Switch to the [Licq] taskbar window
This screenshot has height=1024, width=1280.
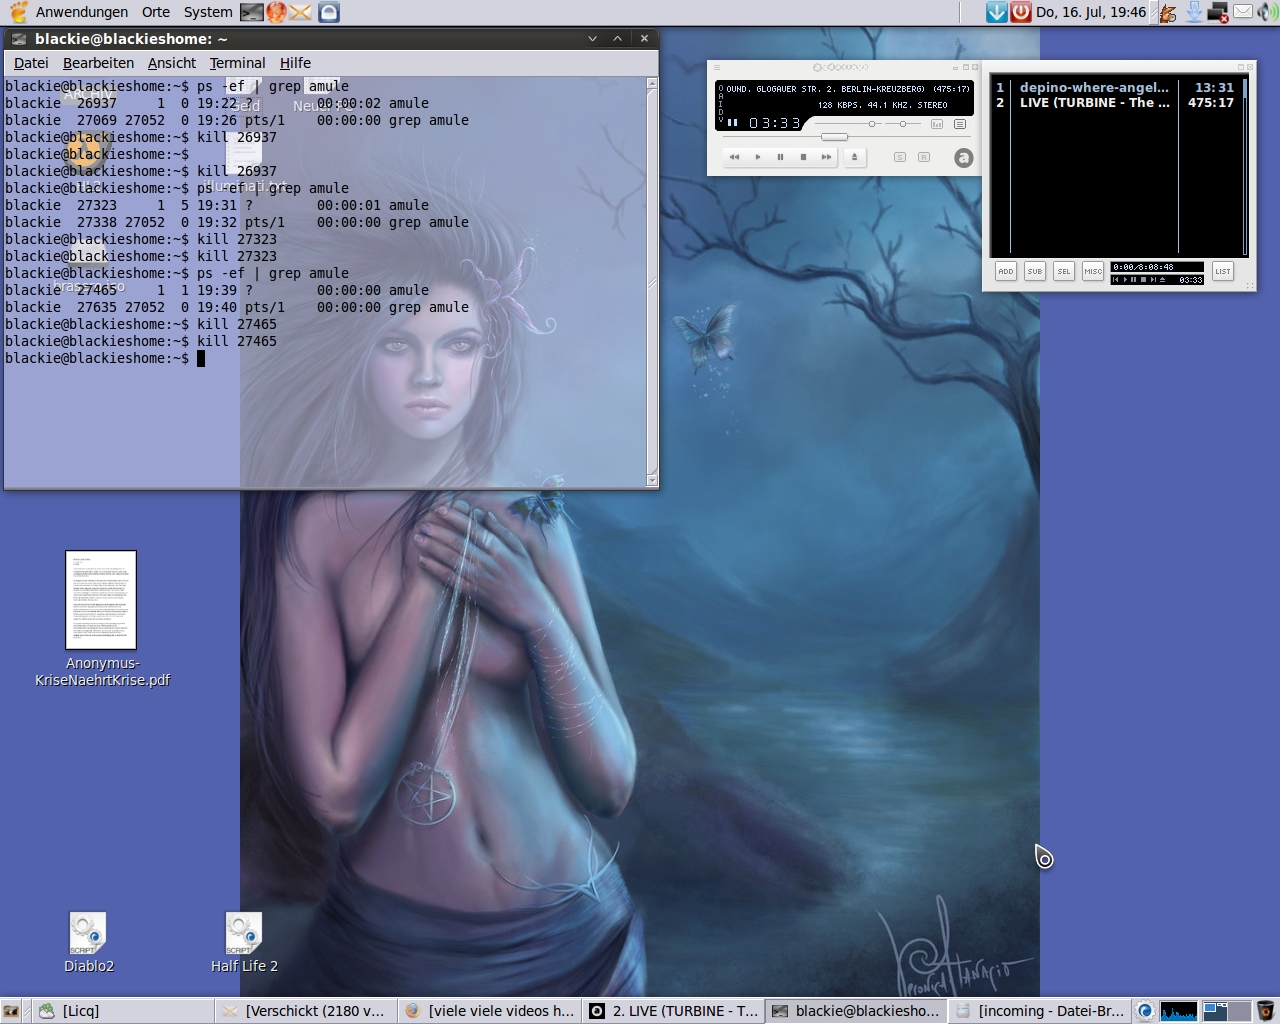point(123,1011)
